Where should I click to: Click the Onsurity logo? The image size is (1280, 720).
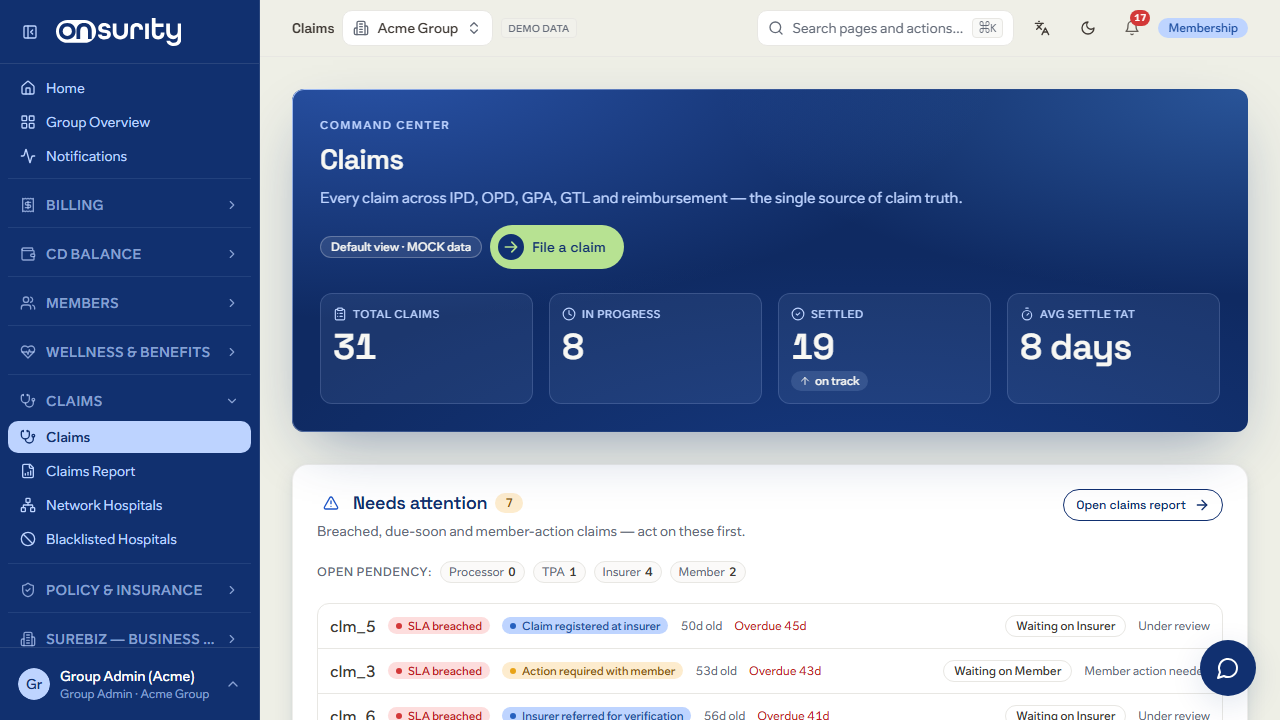click(x=119, y=32)
